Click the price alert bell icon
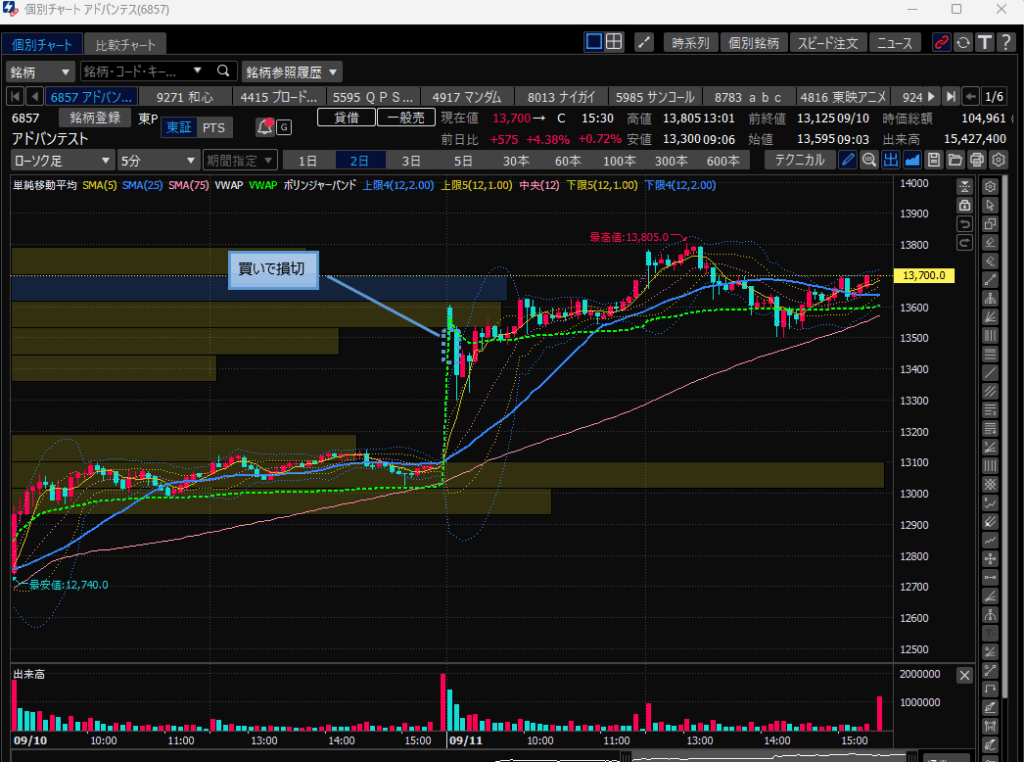1024x762 pixels. coord(265,127)
